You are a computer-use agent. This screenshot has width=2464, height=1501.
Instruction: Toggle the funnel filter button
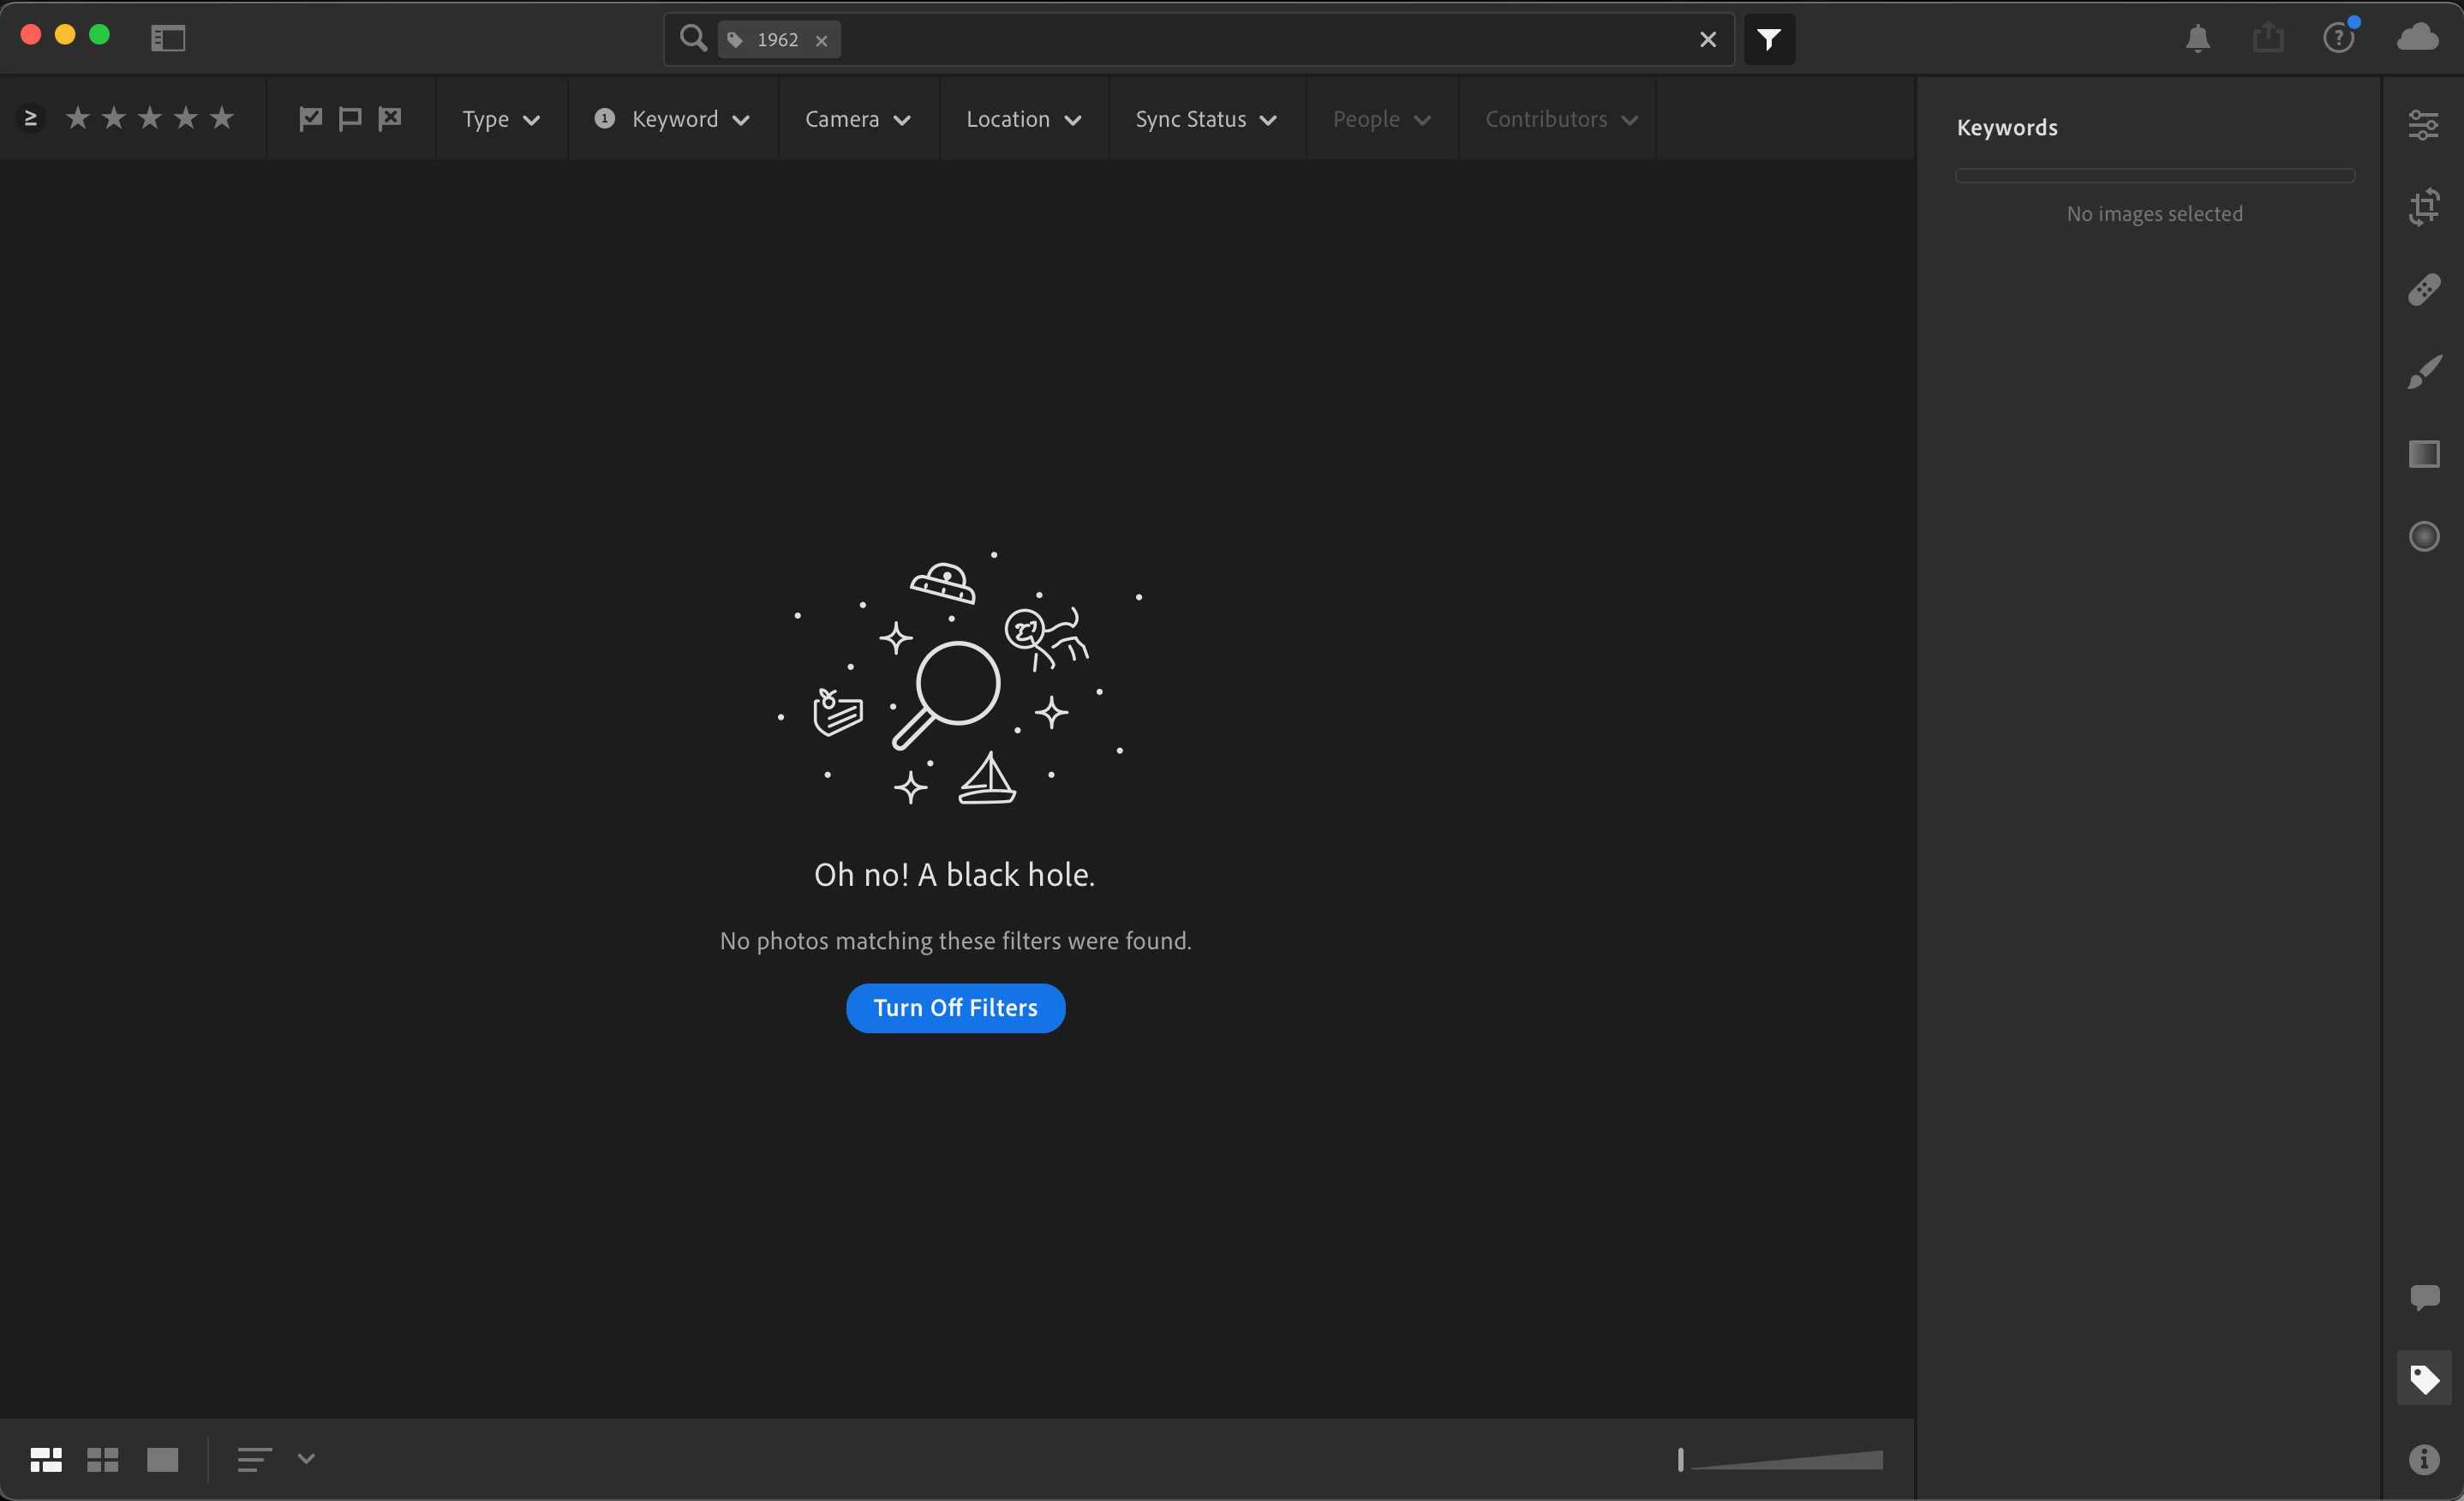[1768, 39]
